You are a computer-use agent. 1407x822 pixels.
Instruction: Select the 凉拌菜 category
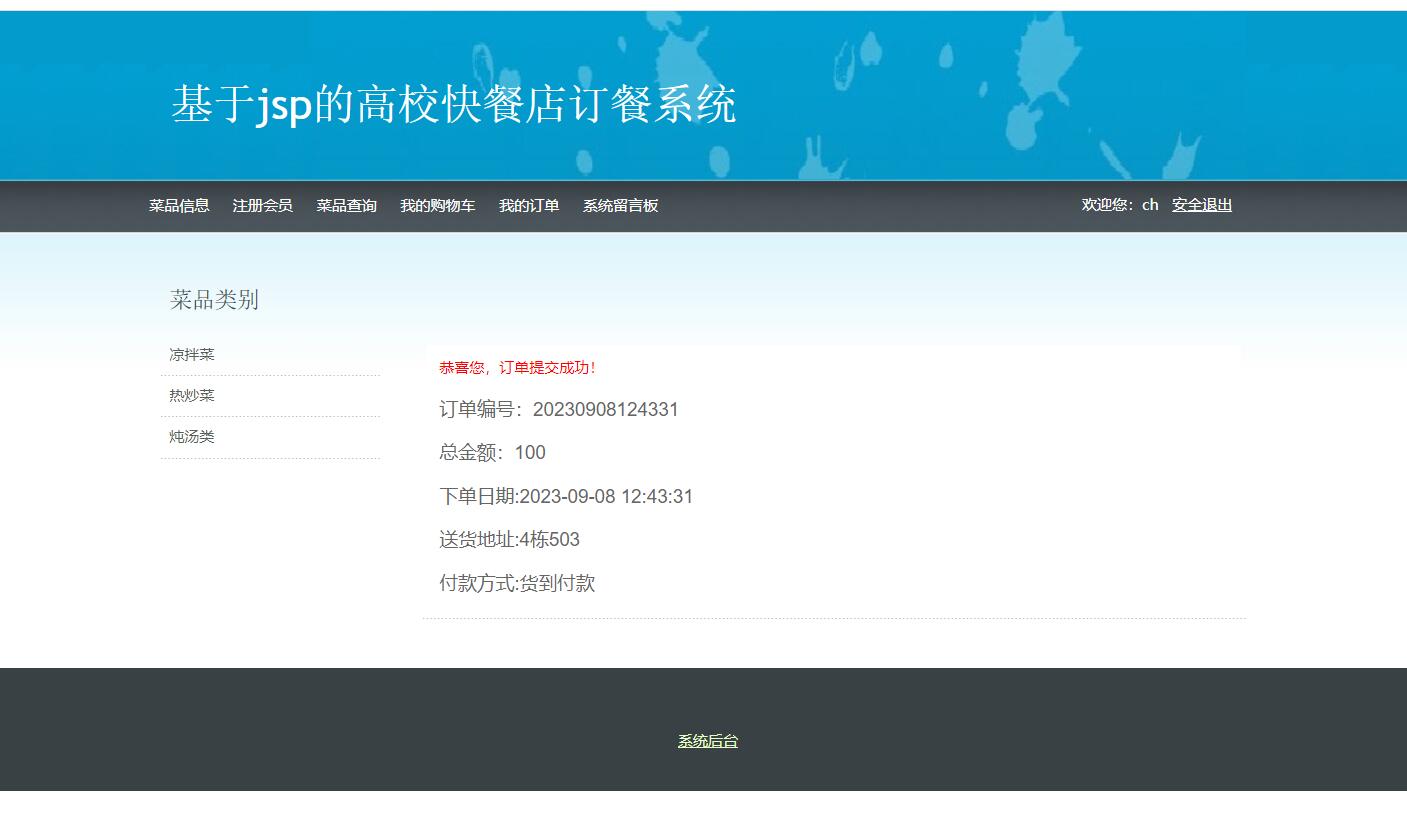[192, 355]
